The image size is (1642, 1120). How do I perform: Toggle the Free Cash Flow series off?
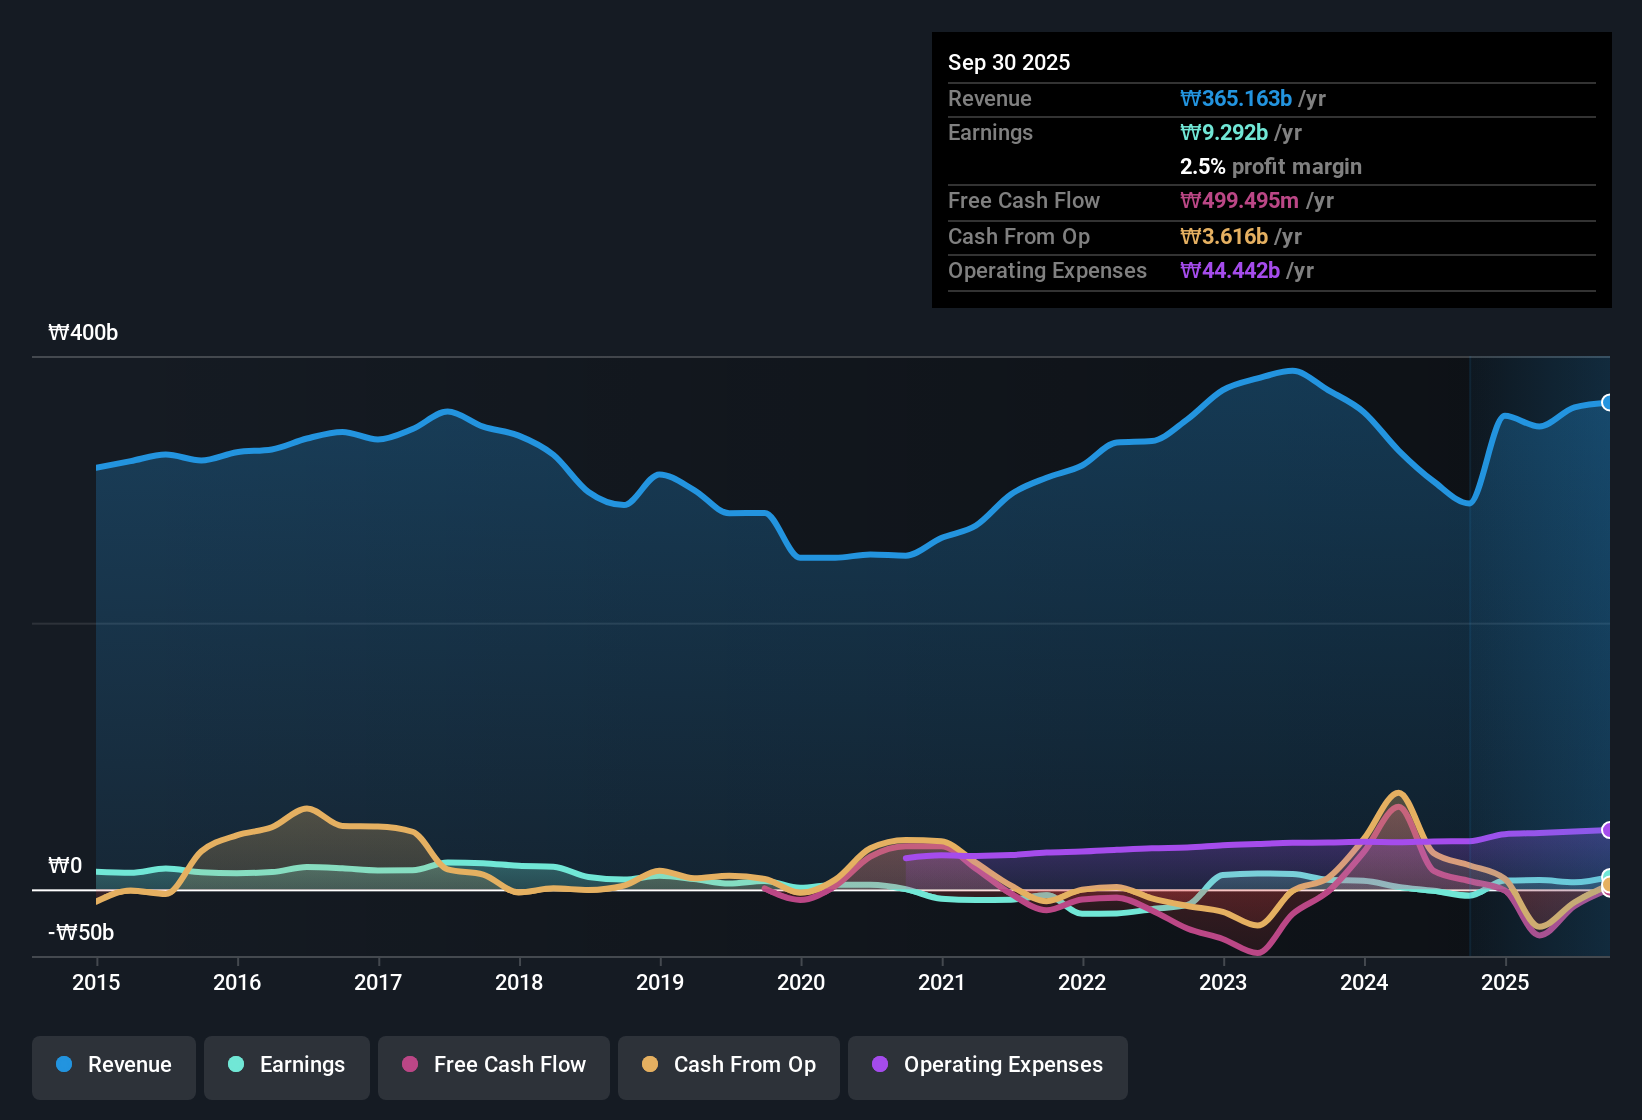click(x=493, y=1065)
